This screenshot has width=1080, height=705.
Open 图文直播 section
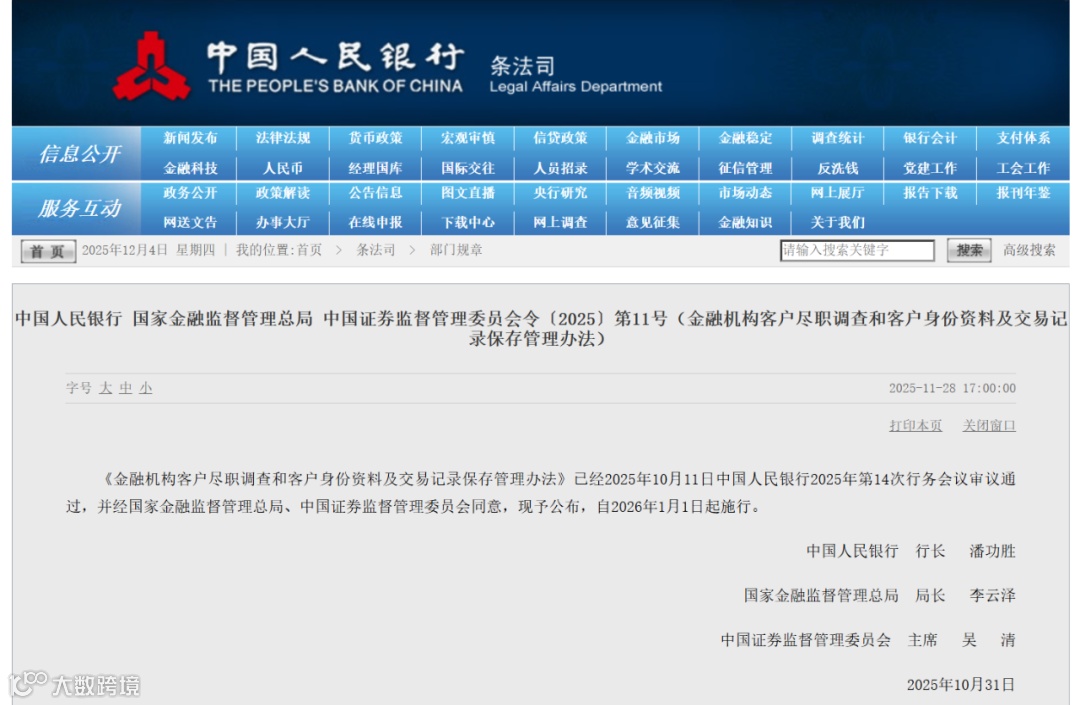468,193
